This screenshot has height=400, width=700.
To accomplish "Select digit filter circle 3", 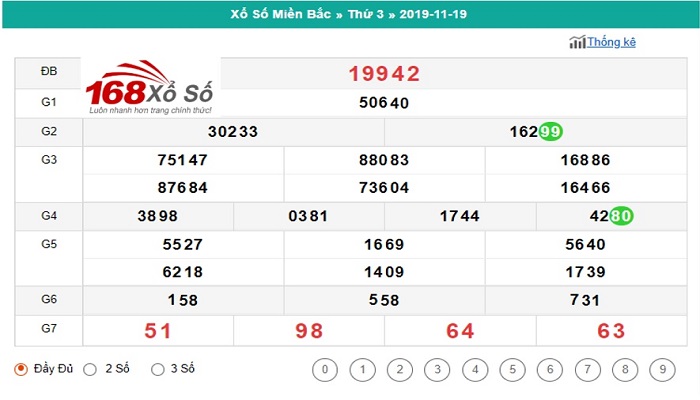I will [x=435, y=370].
